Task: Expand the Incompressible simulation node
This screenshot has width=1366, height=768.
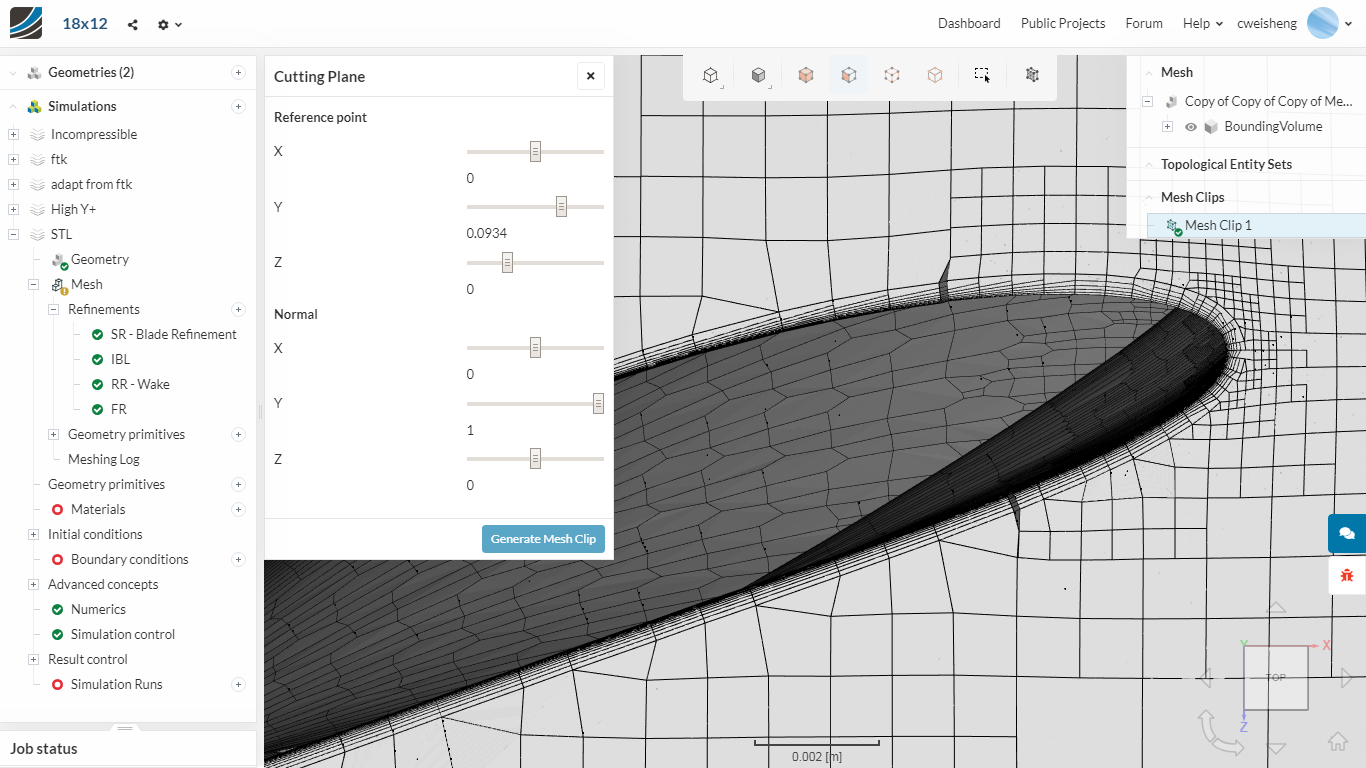Action: pos(13,135)
